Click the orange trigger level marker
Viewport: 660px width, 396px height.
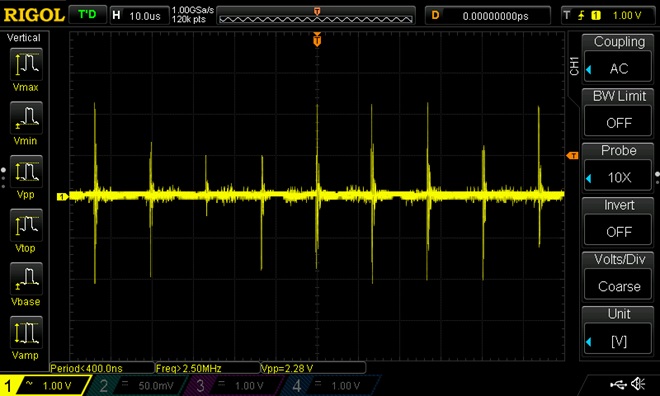pyautogui.click(x=572, y=156)
